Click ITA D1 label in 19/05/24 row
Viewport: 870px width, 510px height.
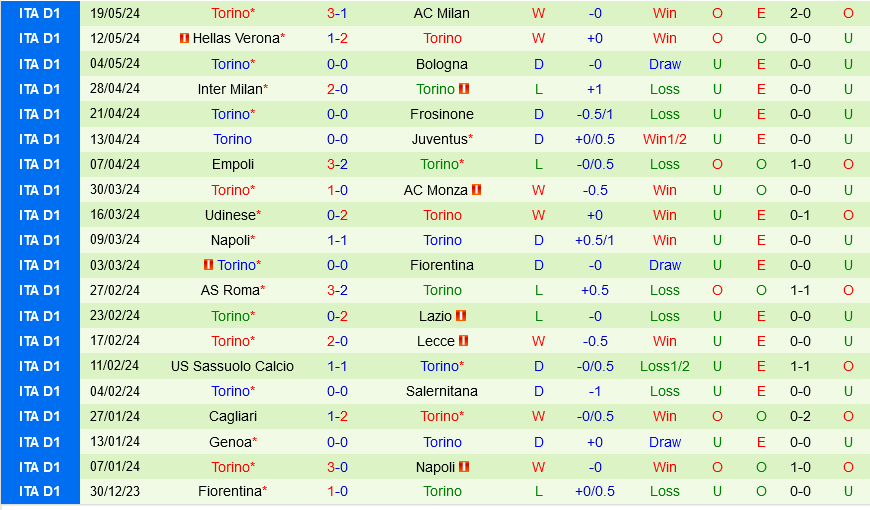pos(40,14)
